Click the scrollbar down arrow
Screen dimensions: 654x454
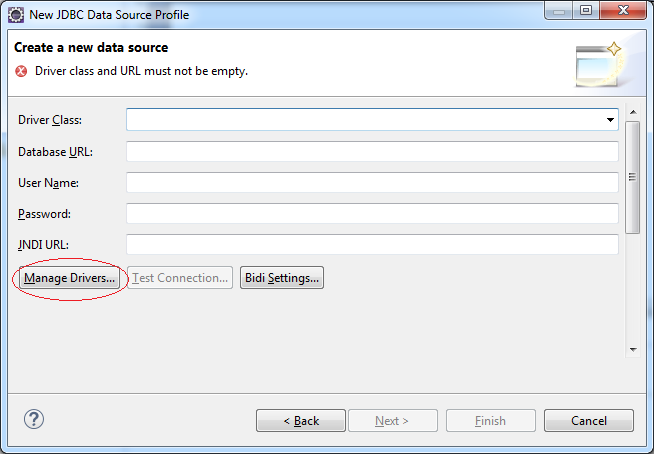[x=633, y=350]
